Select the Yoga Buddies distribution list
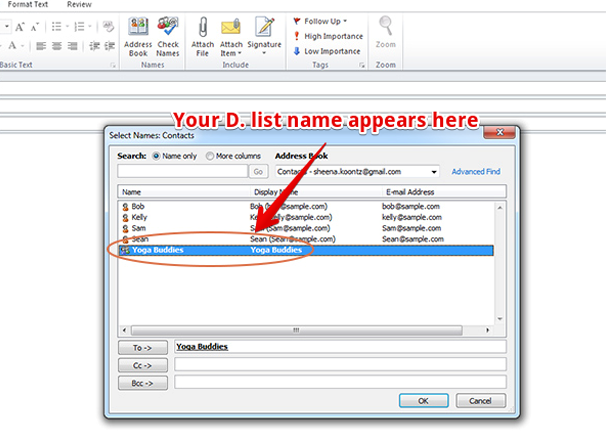 pyautogui.click(x=160, y=250)
